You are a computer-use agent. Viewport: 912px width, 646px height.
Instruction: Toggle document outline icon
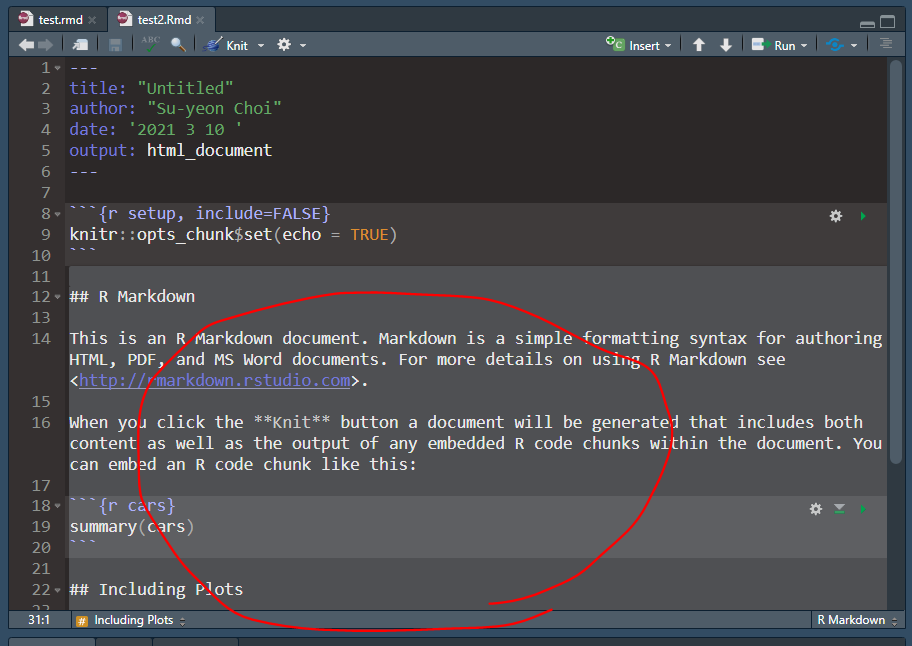(886, 44)
